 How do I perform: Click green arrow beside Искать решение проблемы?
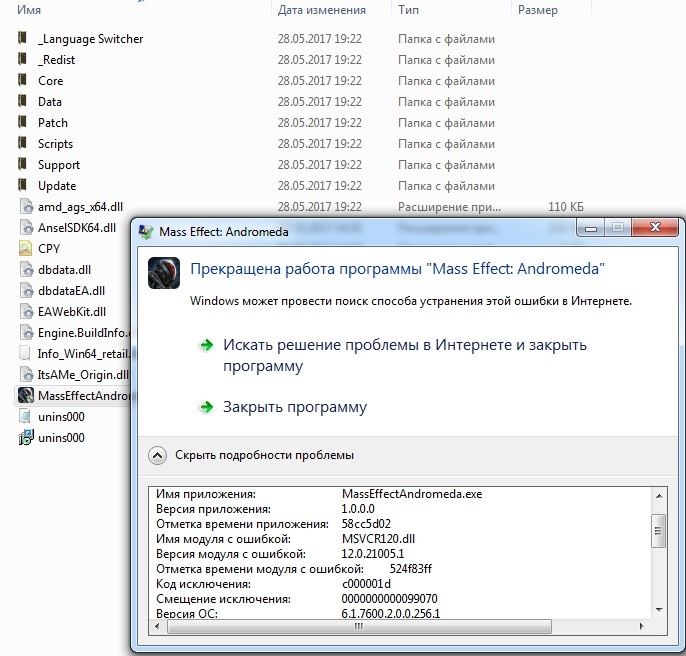pyautogui.click(x=206, y=345)
